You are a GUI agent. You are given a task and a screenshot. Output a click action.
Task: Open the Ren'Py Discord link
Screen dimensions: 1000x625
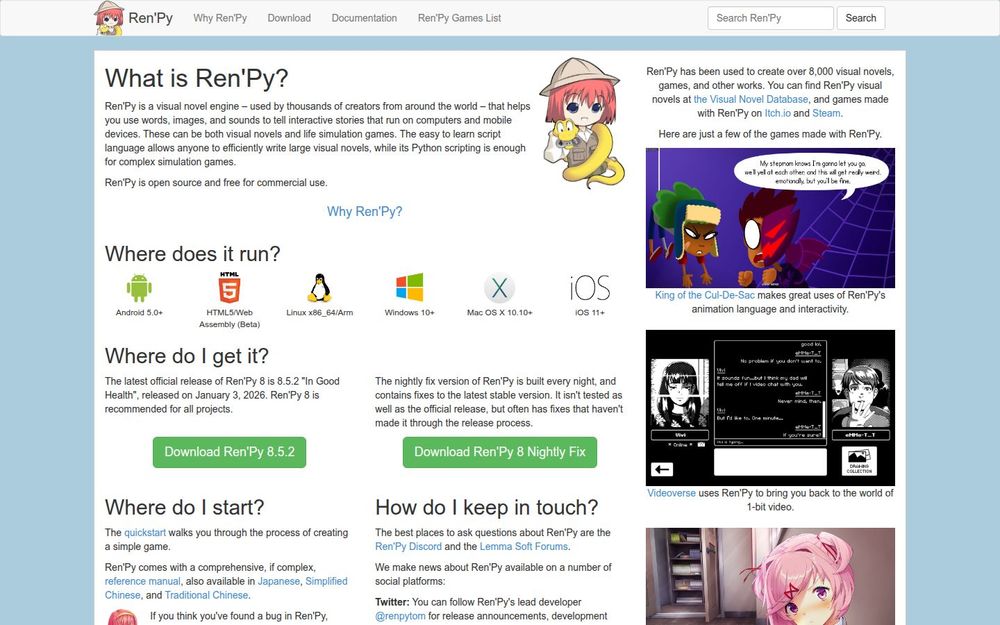408,547
